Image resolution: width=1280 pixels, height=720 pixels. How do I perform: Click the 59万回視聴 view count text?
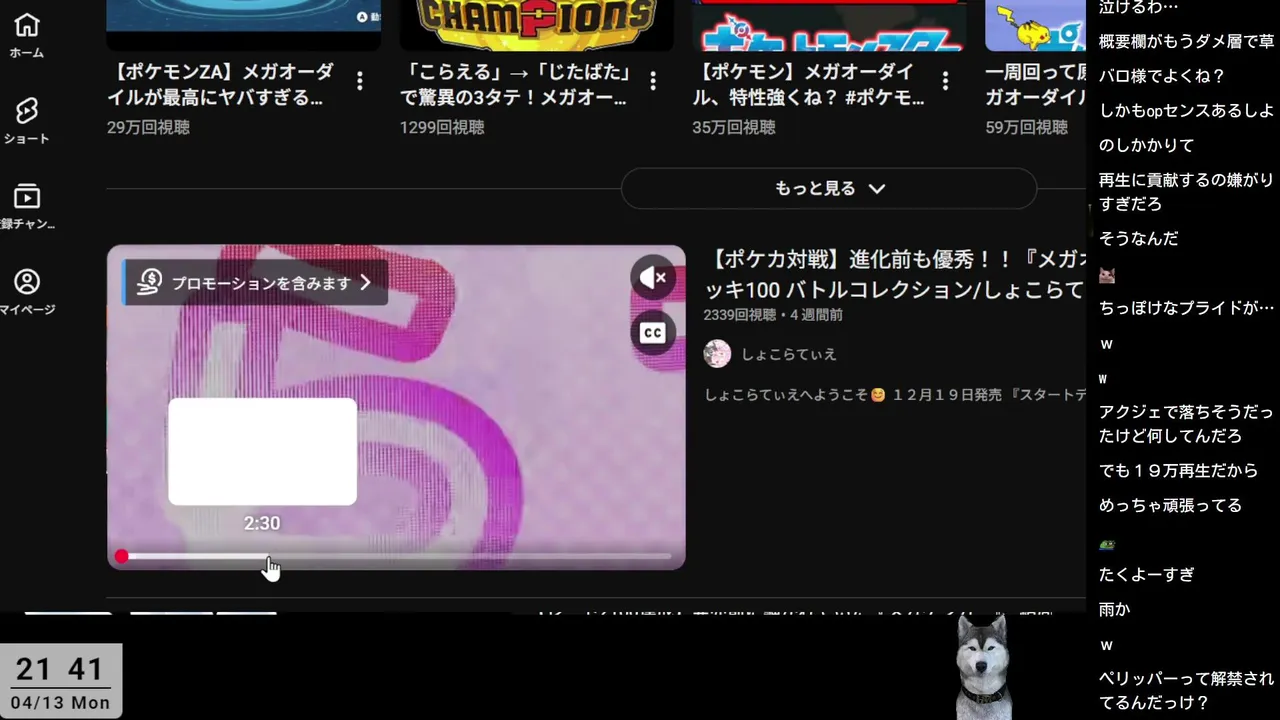1026,127
